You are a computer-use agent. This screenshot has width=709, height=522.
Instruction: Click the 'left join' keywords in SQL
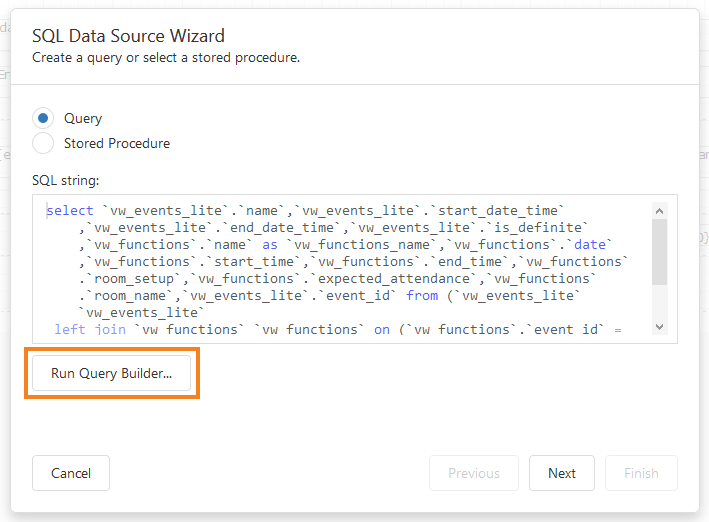click(x=90, y=329)
